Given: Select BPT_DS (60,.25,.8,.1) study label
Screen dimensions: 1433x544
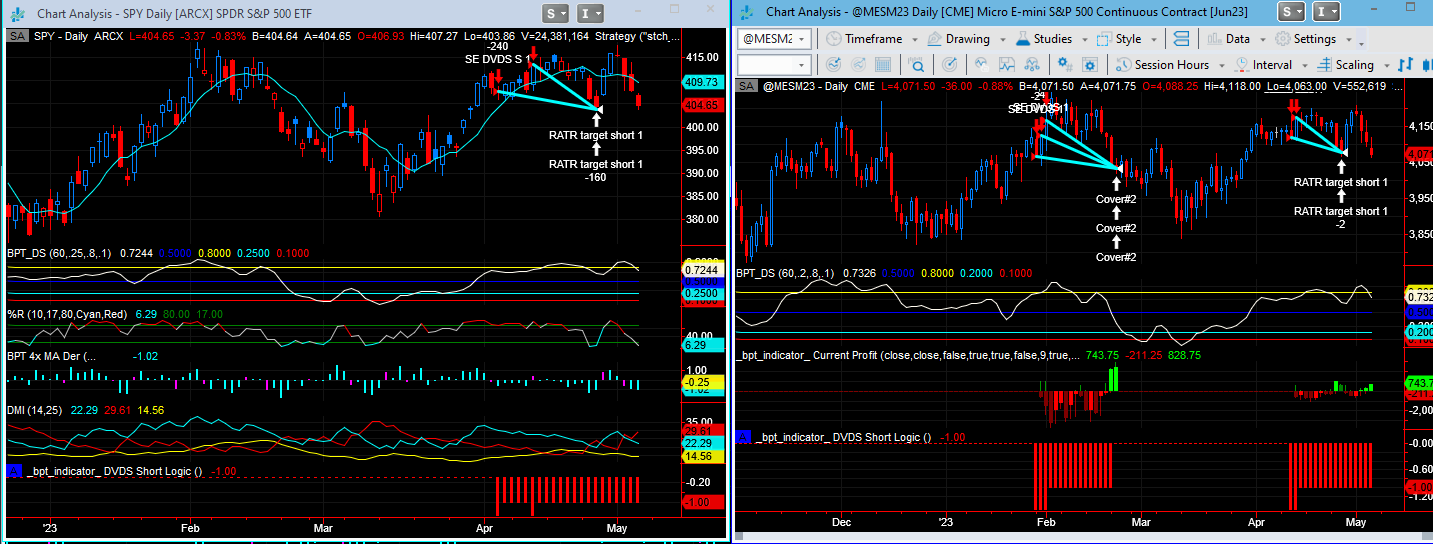Looking at the screenshot, I should [59, 253].
